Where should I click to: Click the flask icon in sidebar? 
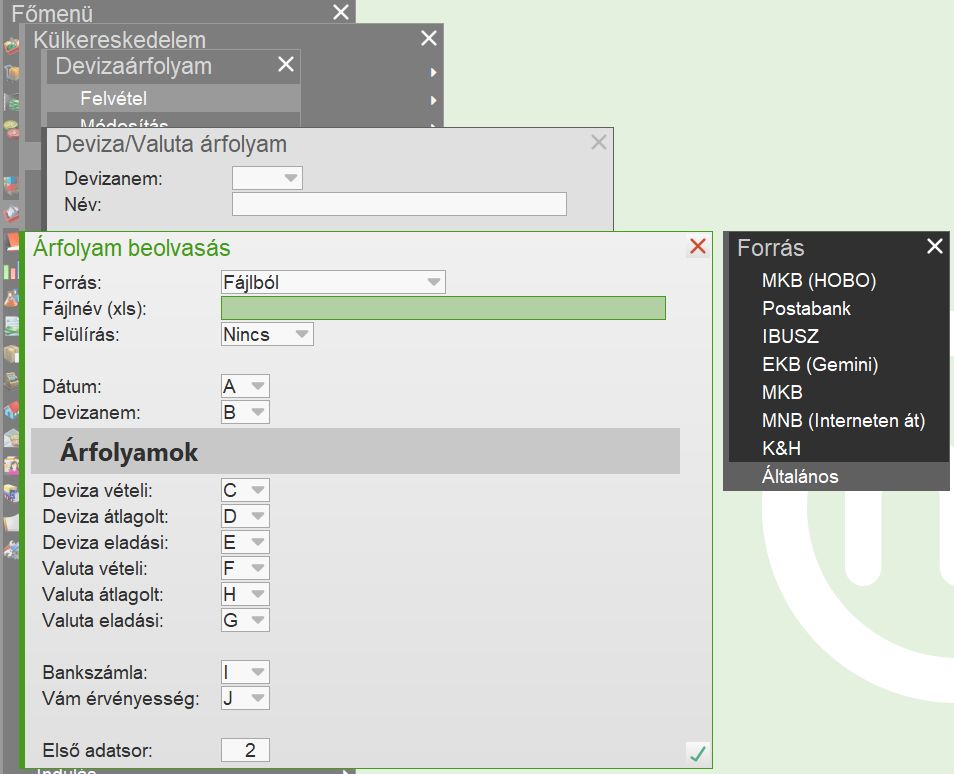pyautogui.click(x=11, y=298)
